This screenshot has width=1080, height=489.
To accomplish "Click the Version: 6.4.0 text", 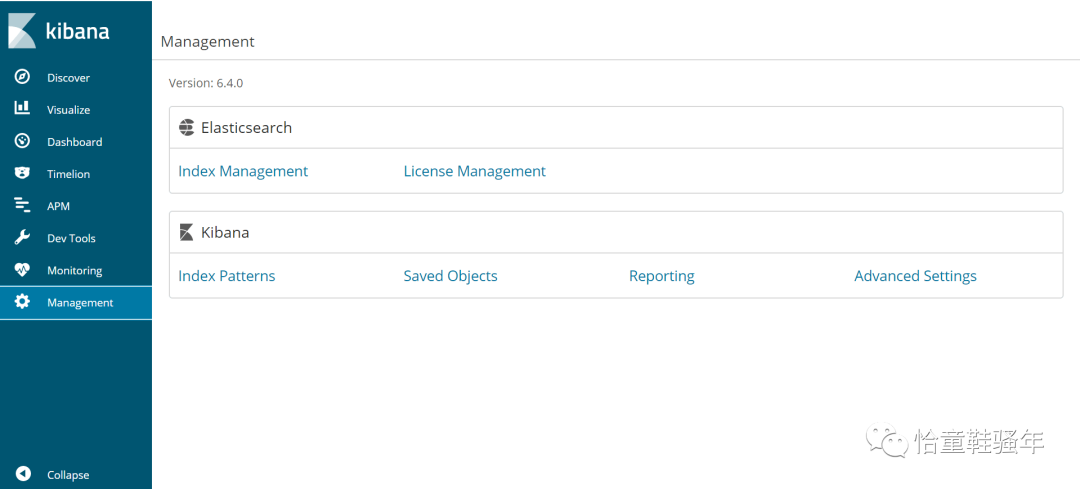I will coord(206,83).
